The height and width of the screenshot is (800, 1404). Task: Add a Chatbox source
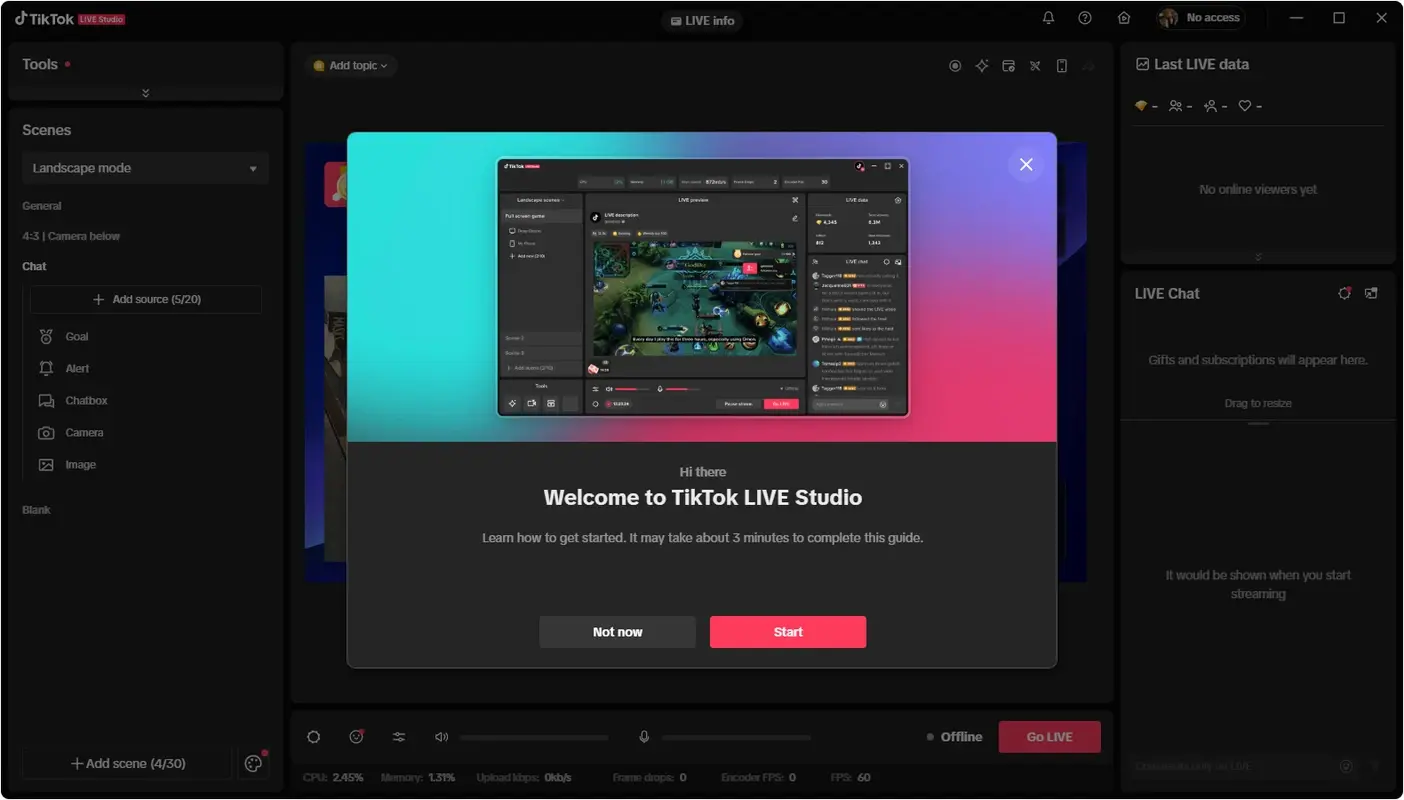[x=84, y=400]
